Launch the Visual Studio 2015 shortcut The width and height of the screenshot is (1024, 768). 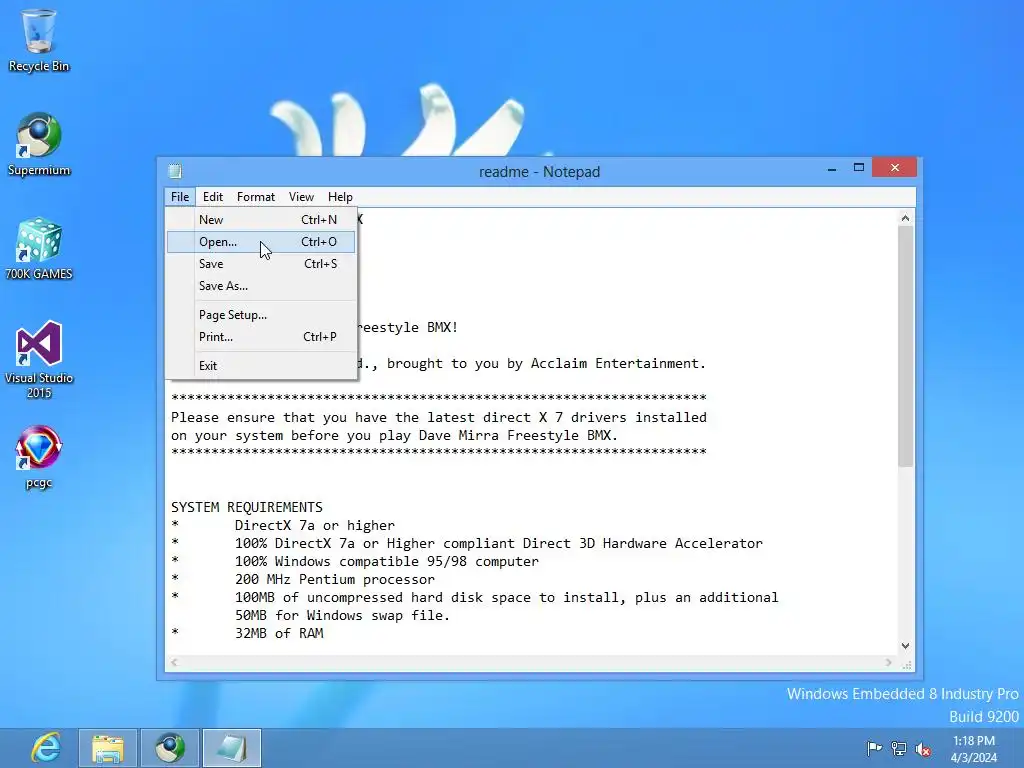coord(39,360)
